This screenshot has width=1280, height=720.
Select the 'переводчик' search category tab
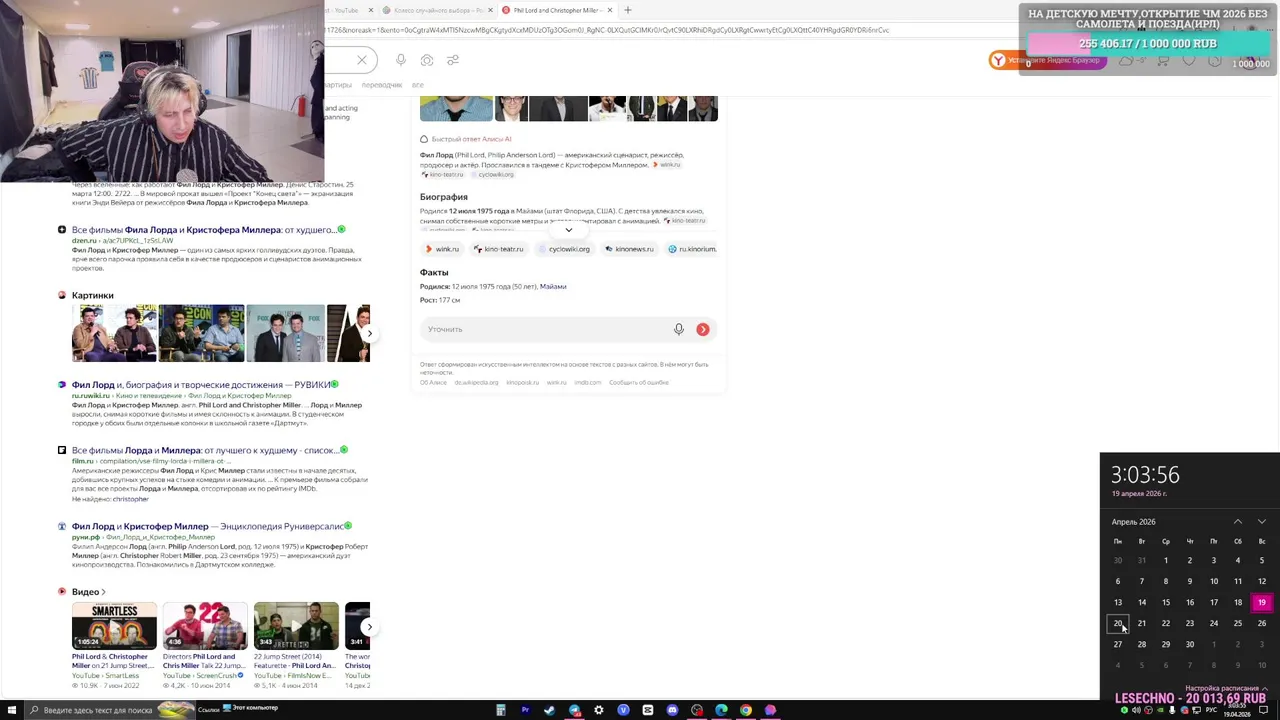[x=382, y=85]
